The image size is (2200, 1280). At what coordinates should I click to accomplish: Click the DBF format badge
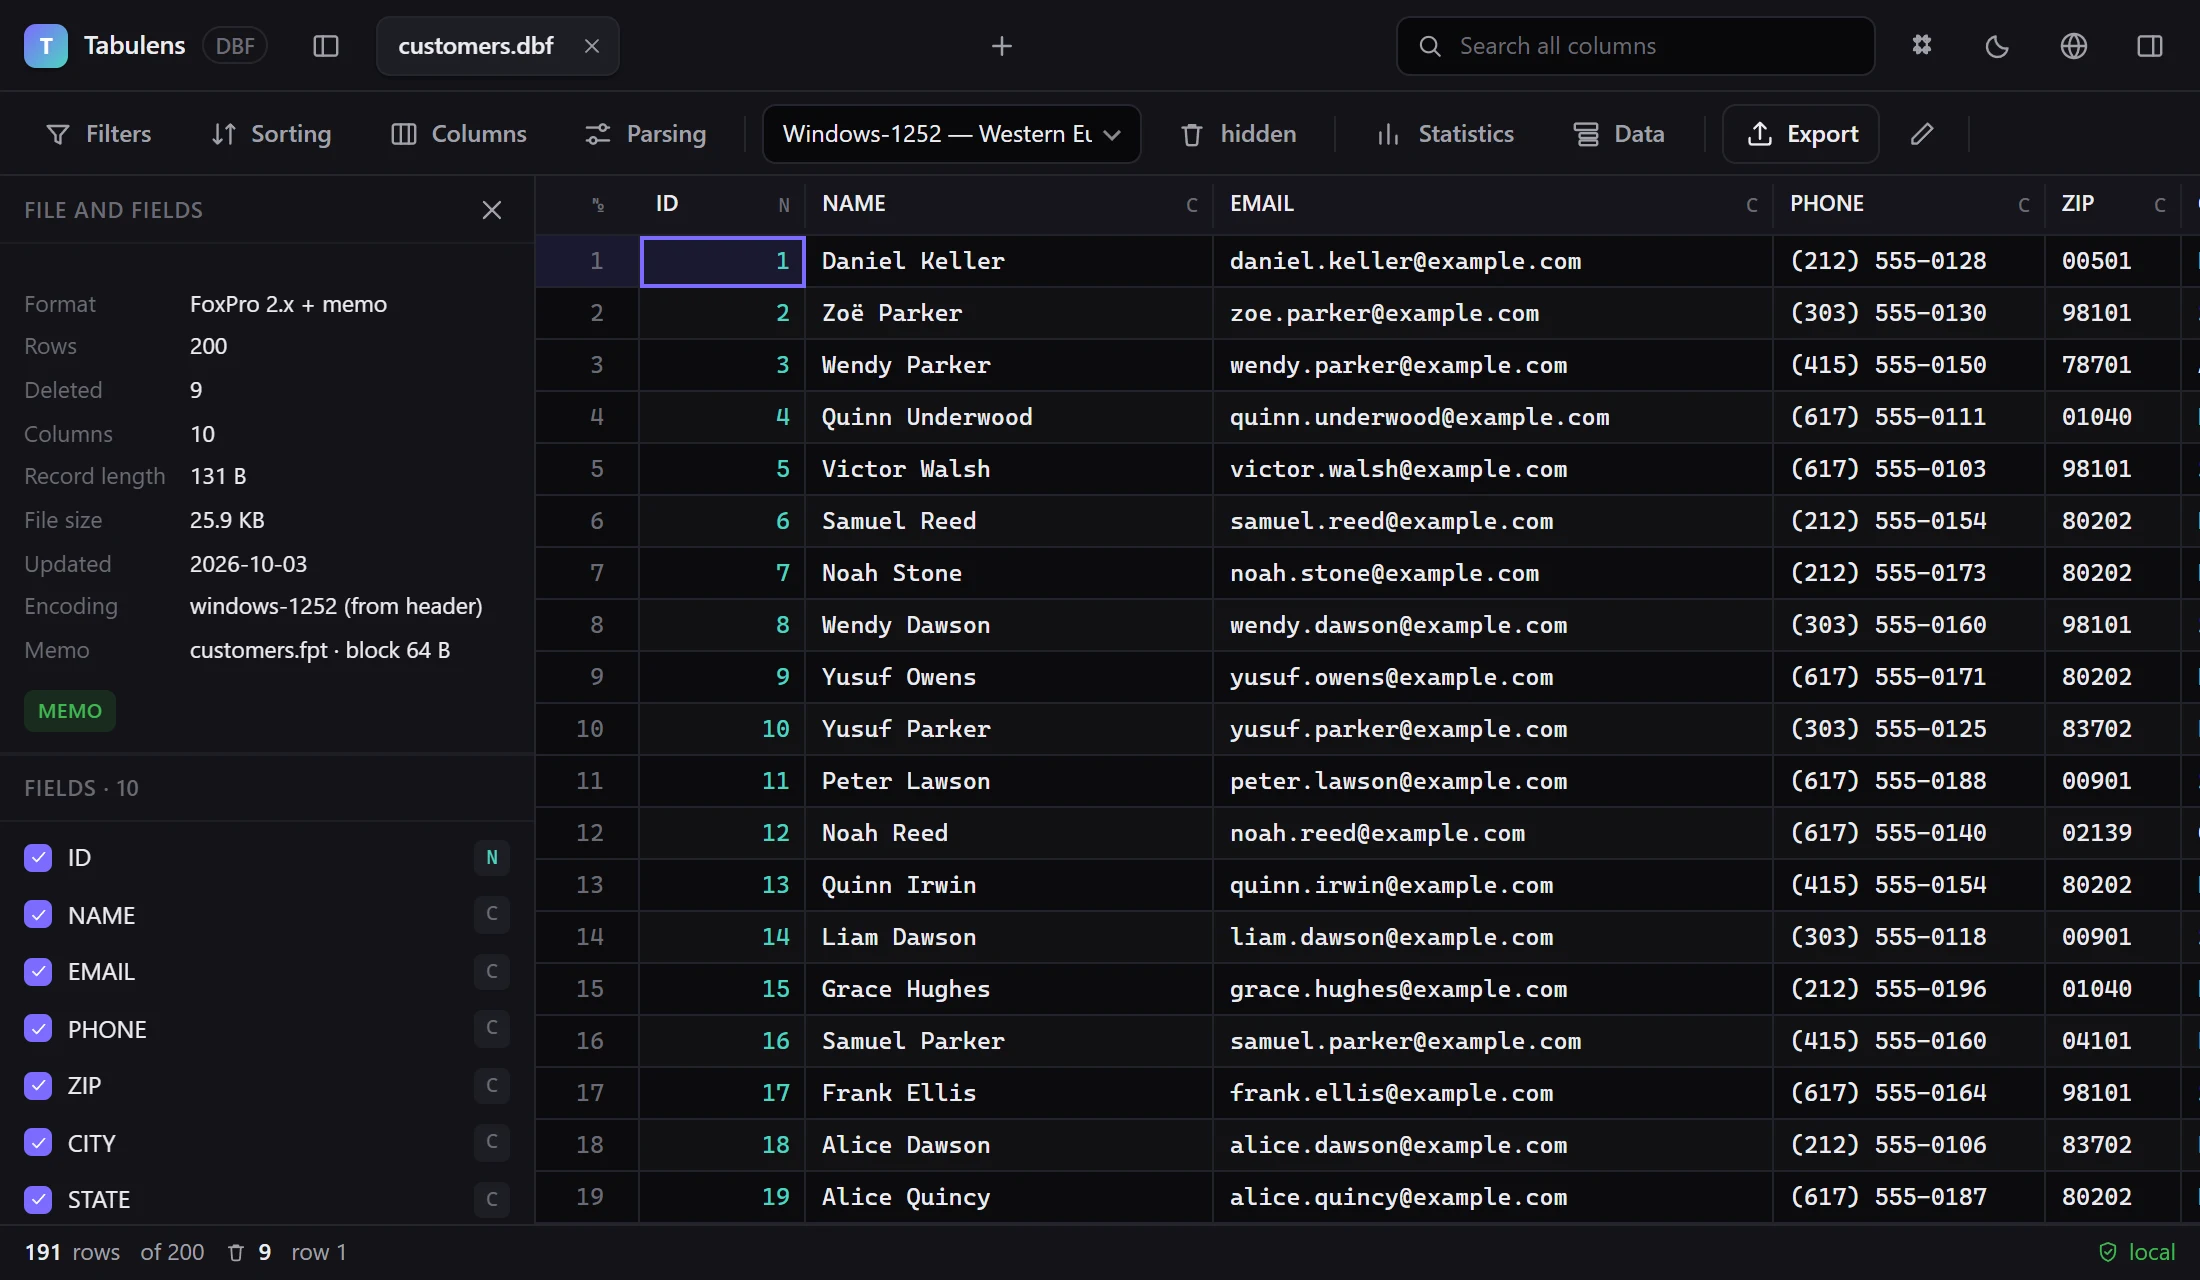pos(235,46)
